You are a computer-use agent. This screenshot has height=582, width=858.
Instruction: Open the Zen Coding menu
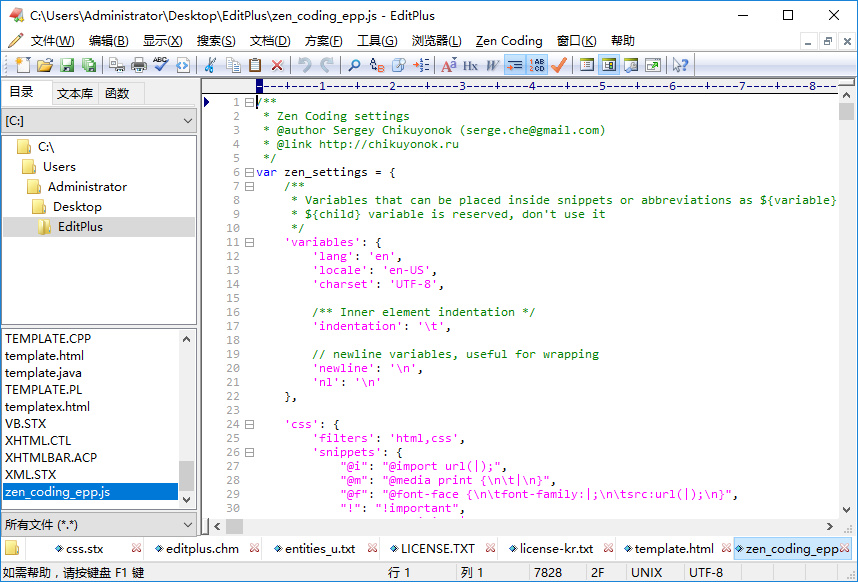[x=509, y=41]
